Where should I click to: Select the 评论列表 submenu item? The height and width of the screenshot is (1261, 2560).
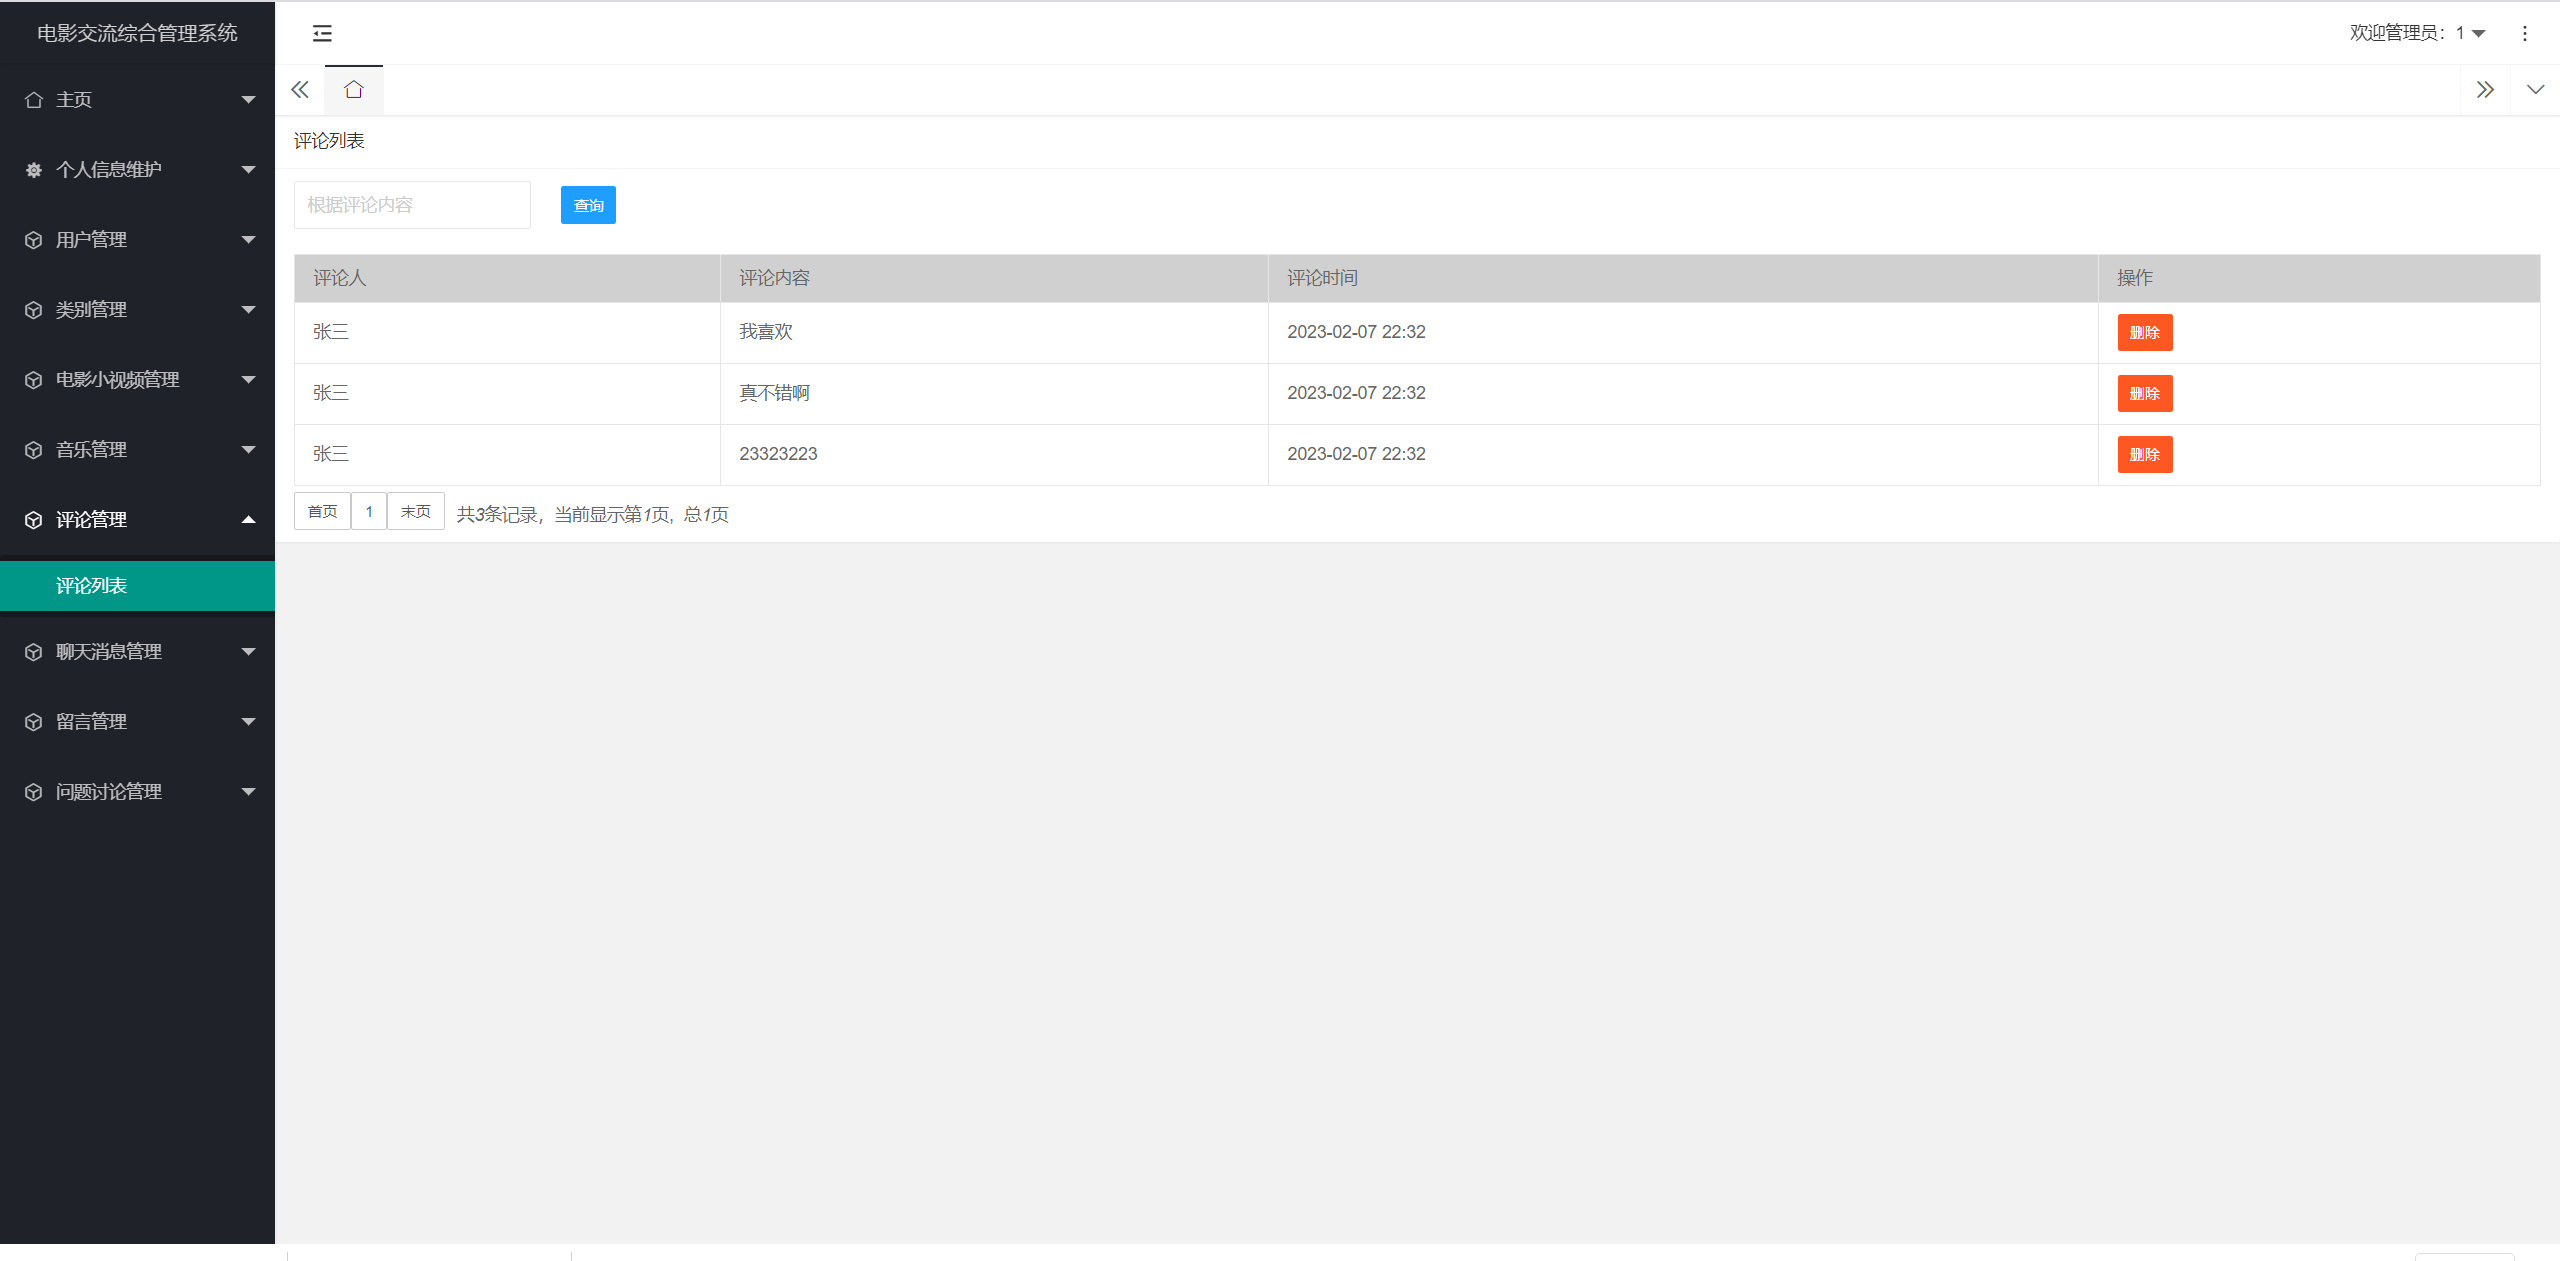[x=91, y=586]
